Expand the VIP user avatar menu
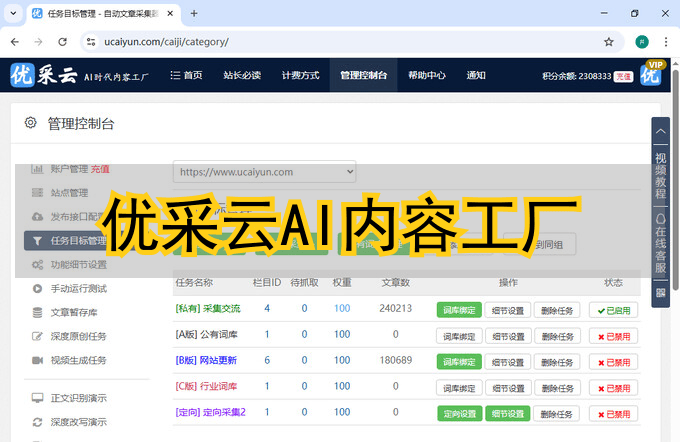Viewport: 680px width, 442px height. [x=651, y=75]
